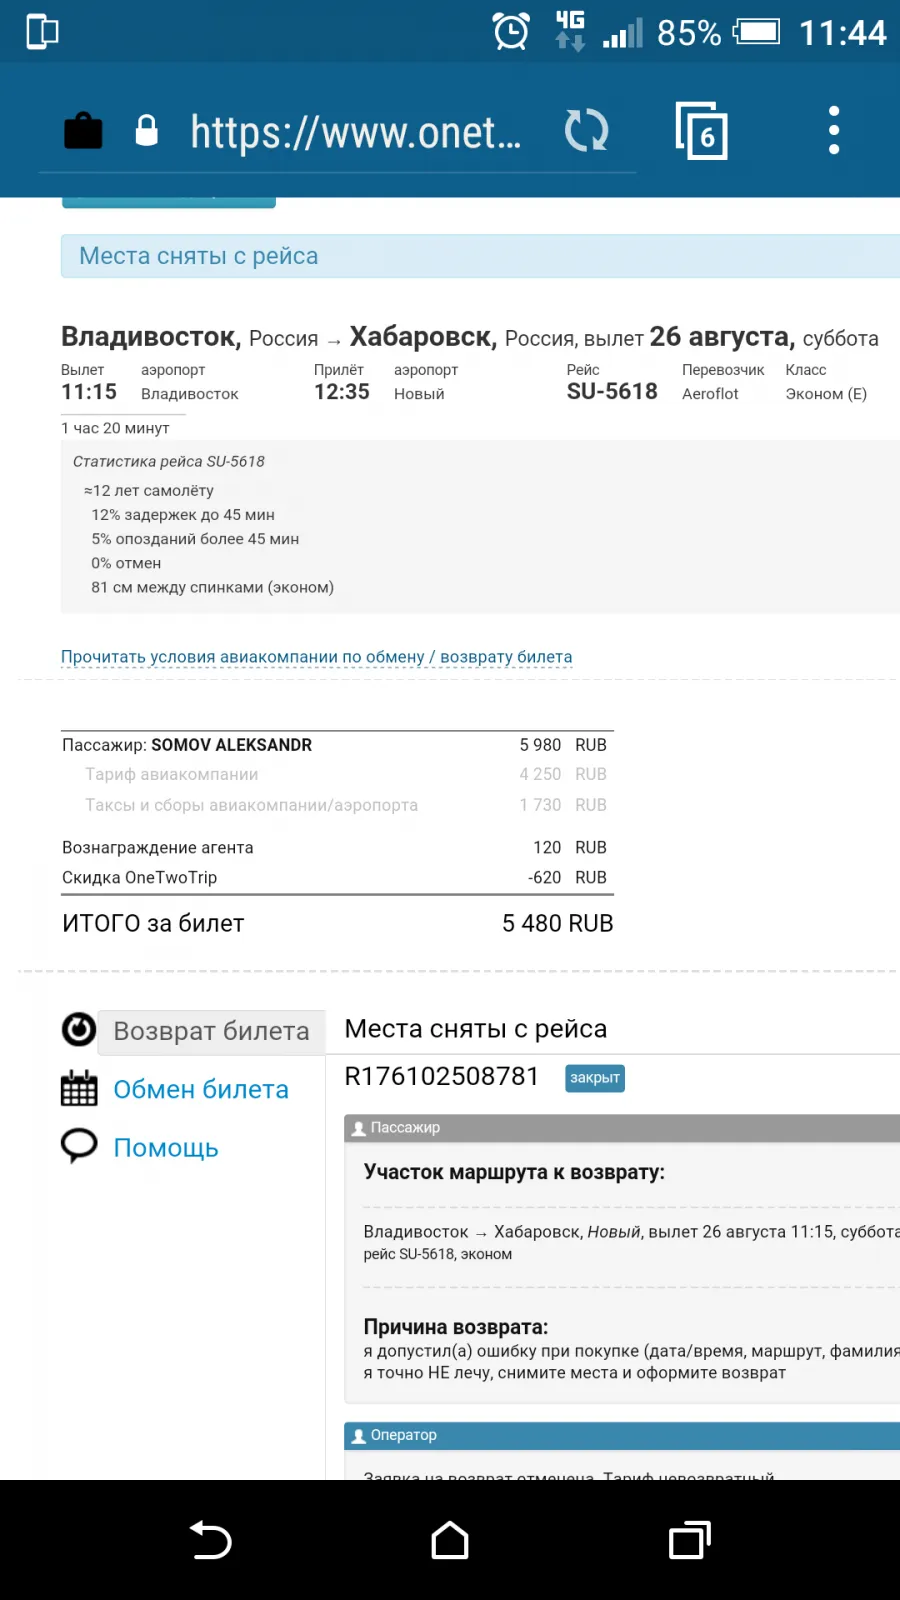Screen dimensions: 900x1600
Task: Tap the URL address field
Action: click(356, 132)
